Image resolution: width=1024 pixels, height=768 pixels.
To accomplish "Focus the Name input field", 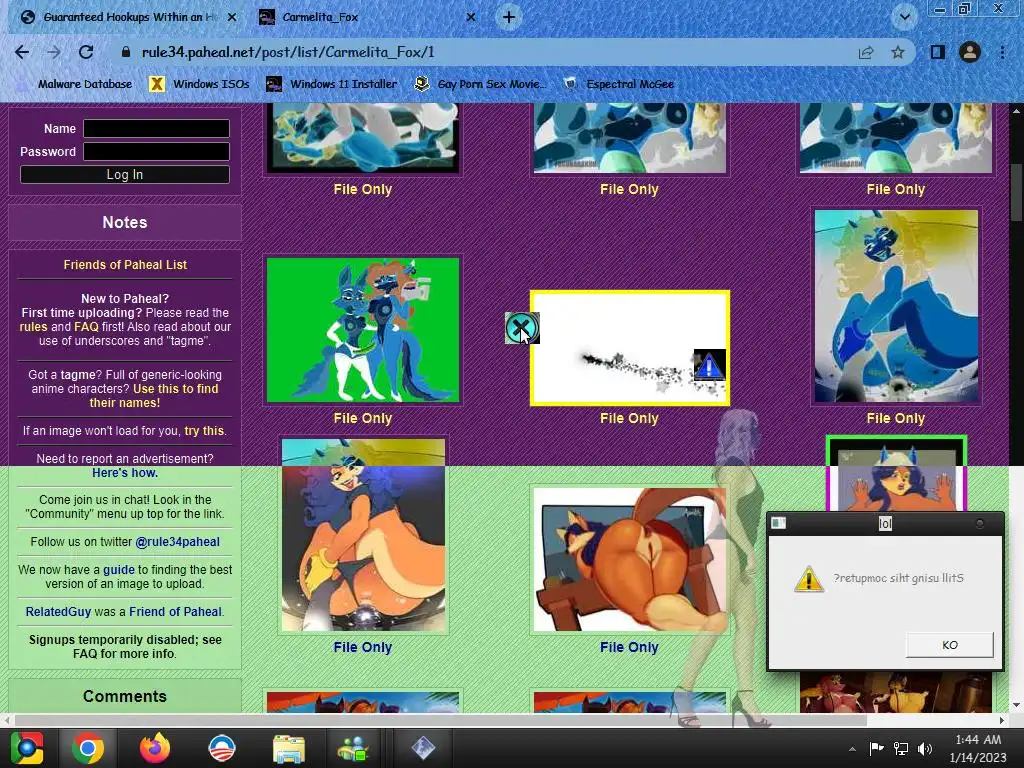I will pos(156,129).
